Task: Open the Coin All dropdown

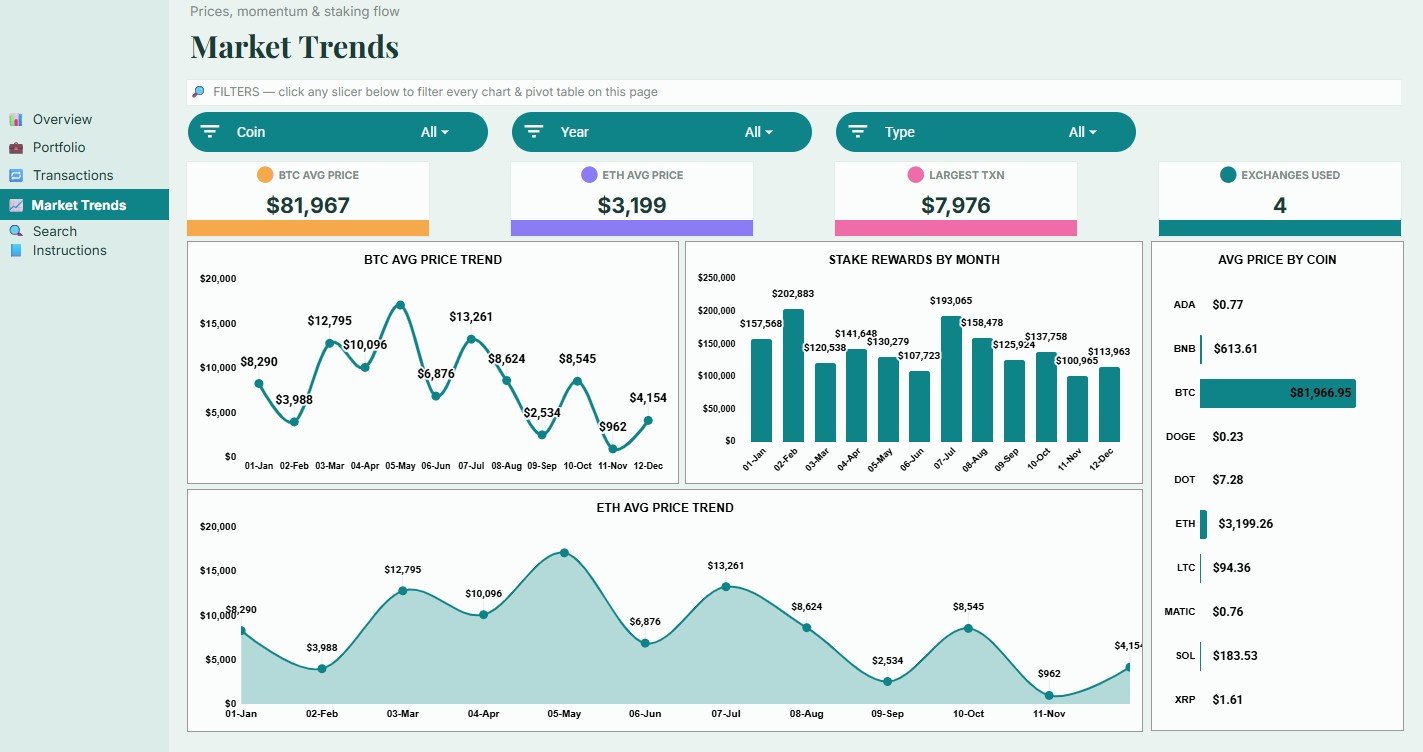Action: click(435, 132)
